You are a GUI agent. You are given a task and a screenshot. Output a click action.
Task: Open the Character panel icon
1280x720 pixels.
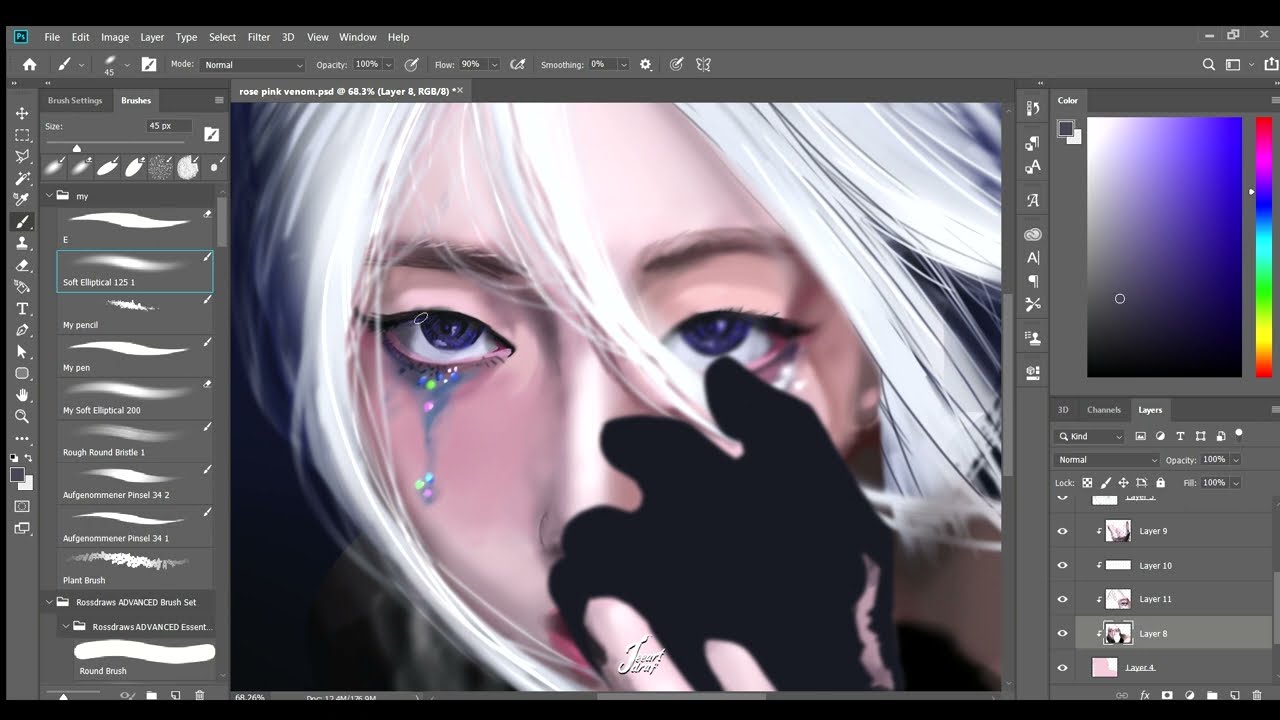(x=1033, y=258)
